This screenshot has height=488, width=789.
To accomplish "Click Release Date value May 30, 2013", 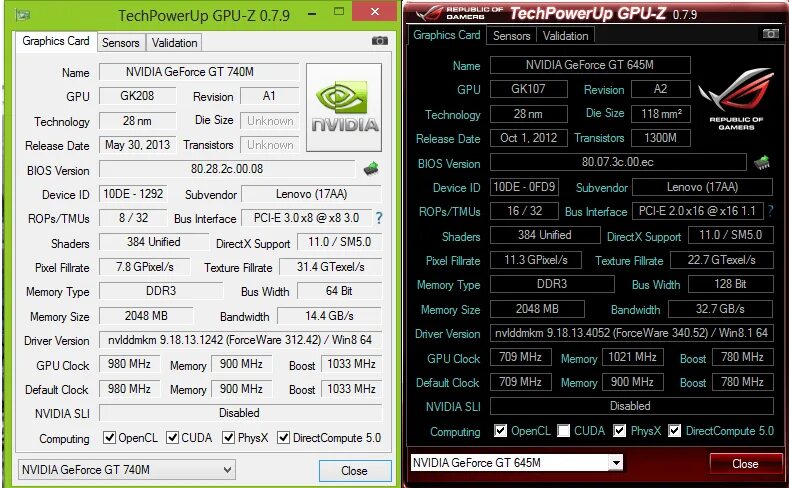I will coord(137,145).
